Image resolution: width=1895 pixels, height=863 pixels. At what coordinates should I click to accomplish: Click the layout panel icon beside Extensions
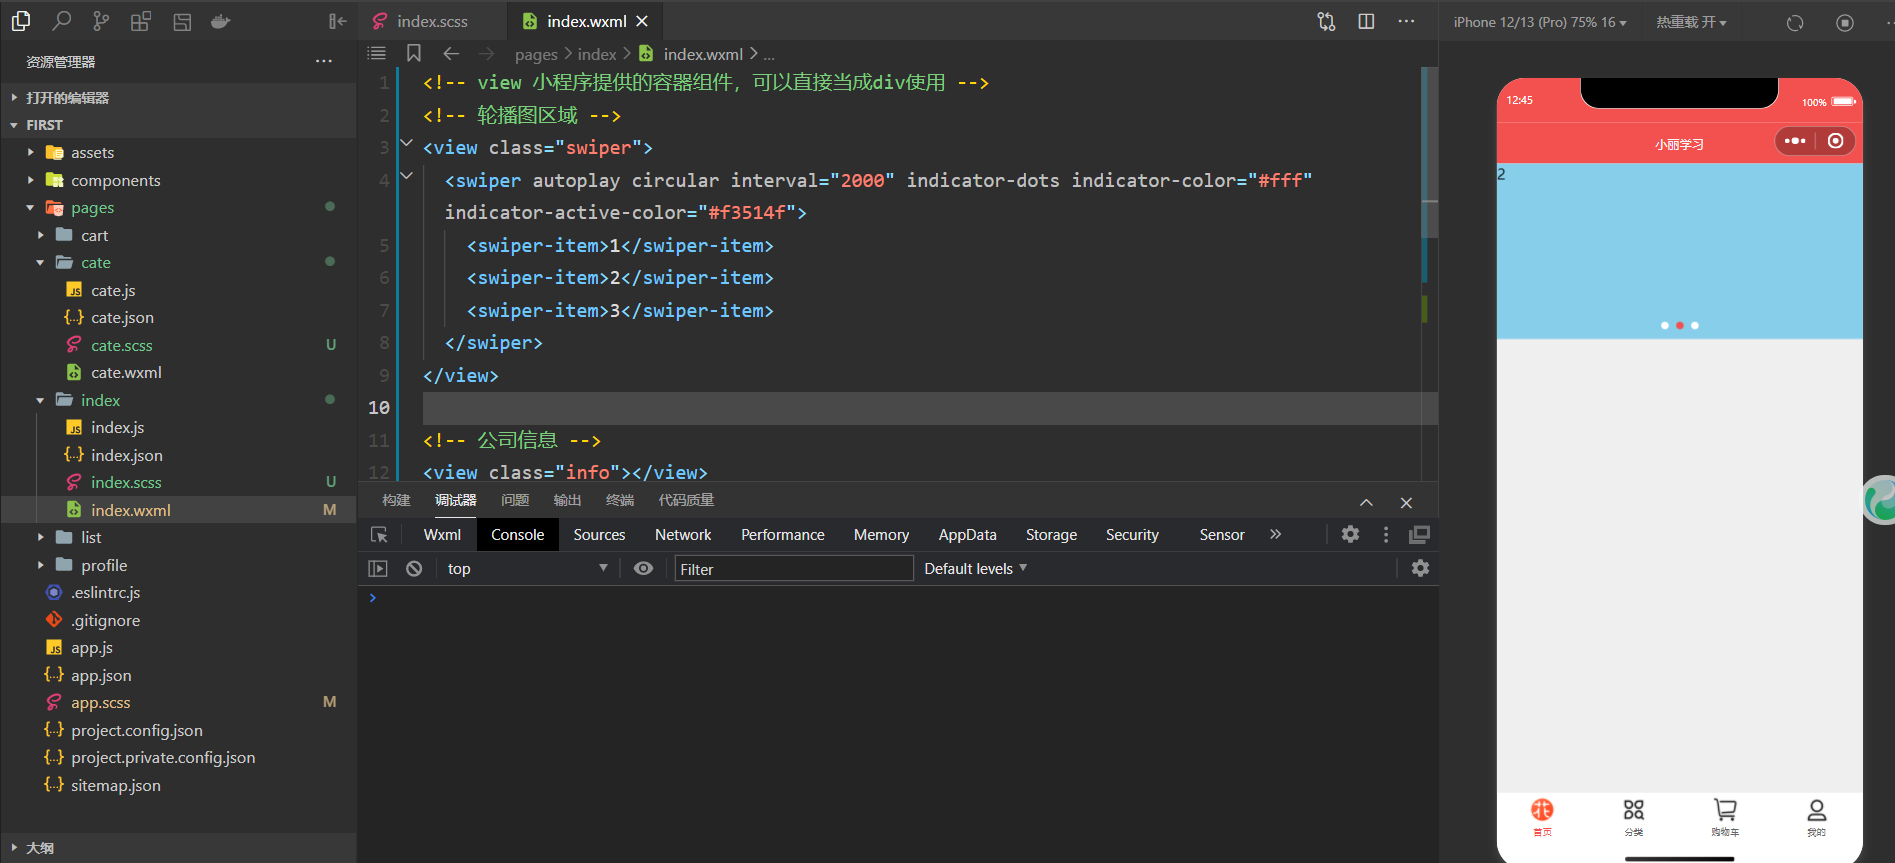click(182, 21)
